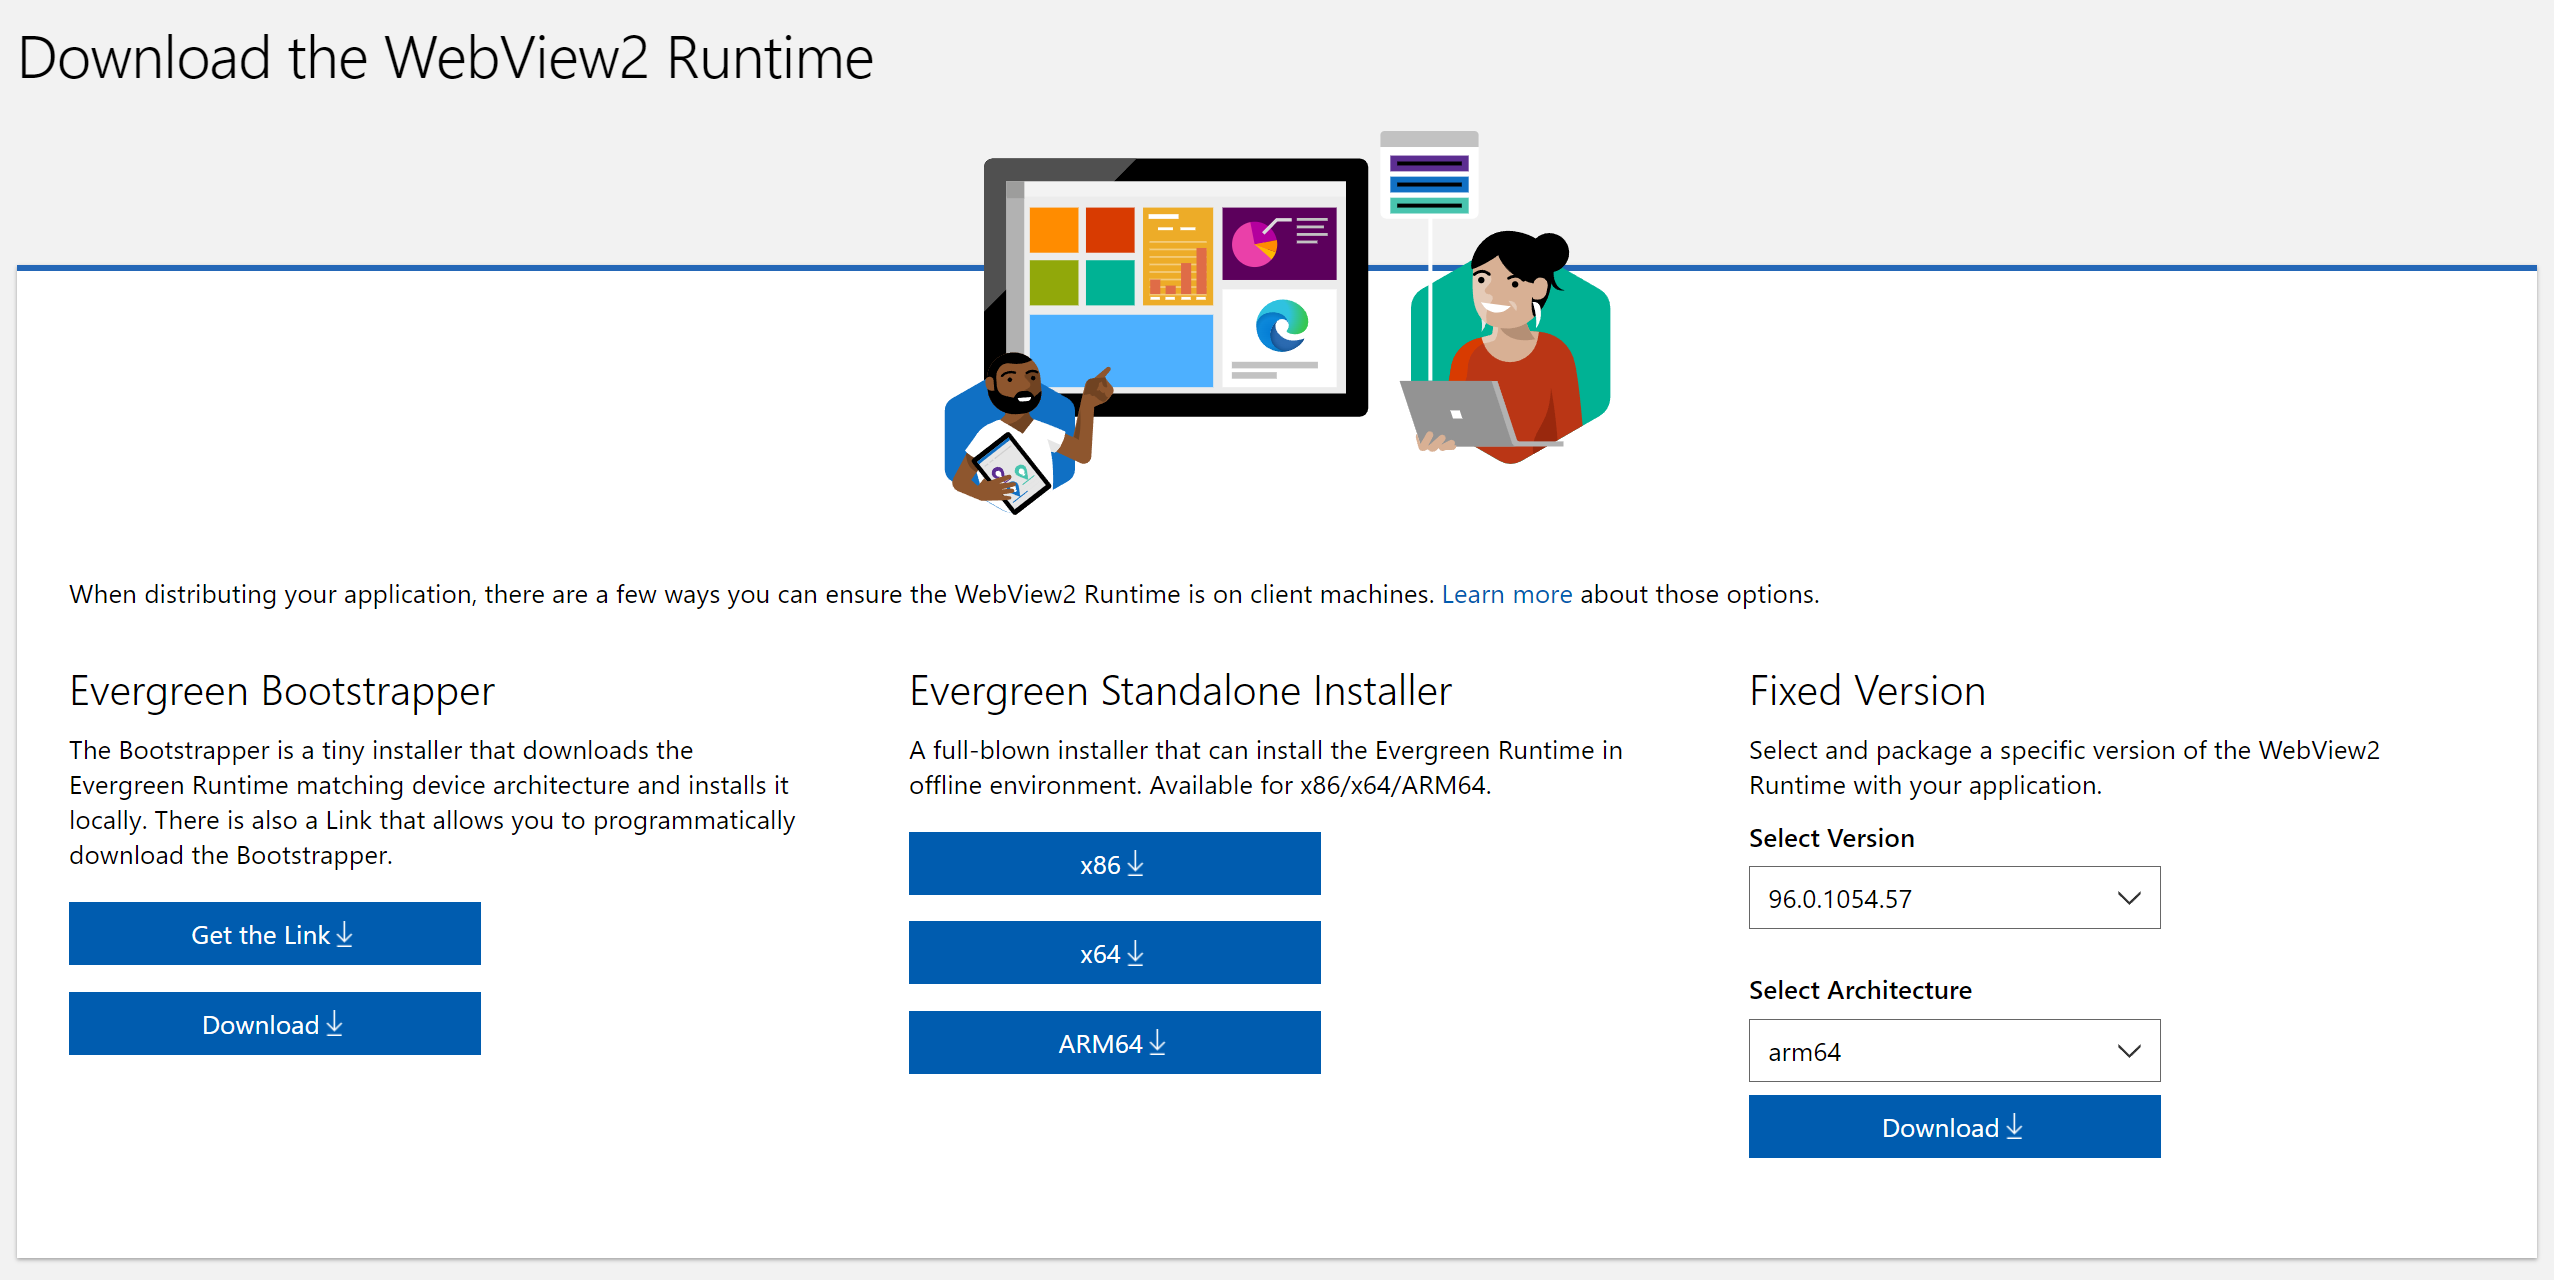Click the Download the WebView2 Runtime title
Viewport: 2554px width, 1280px height.
[x=446, y=58]
